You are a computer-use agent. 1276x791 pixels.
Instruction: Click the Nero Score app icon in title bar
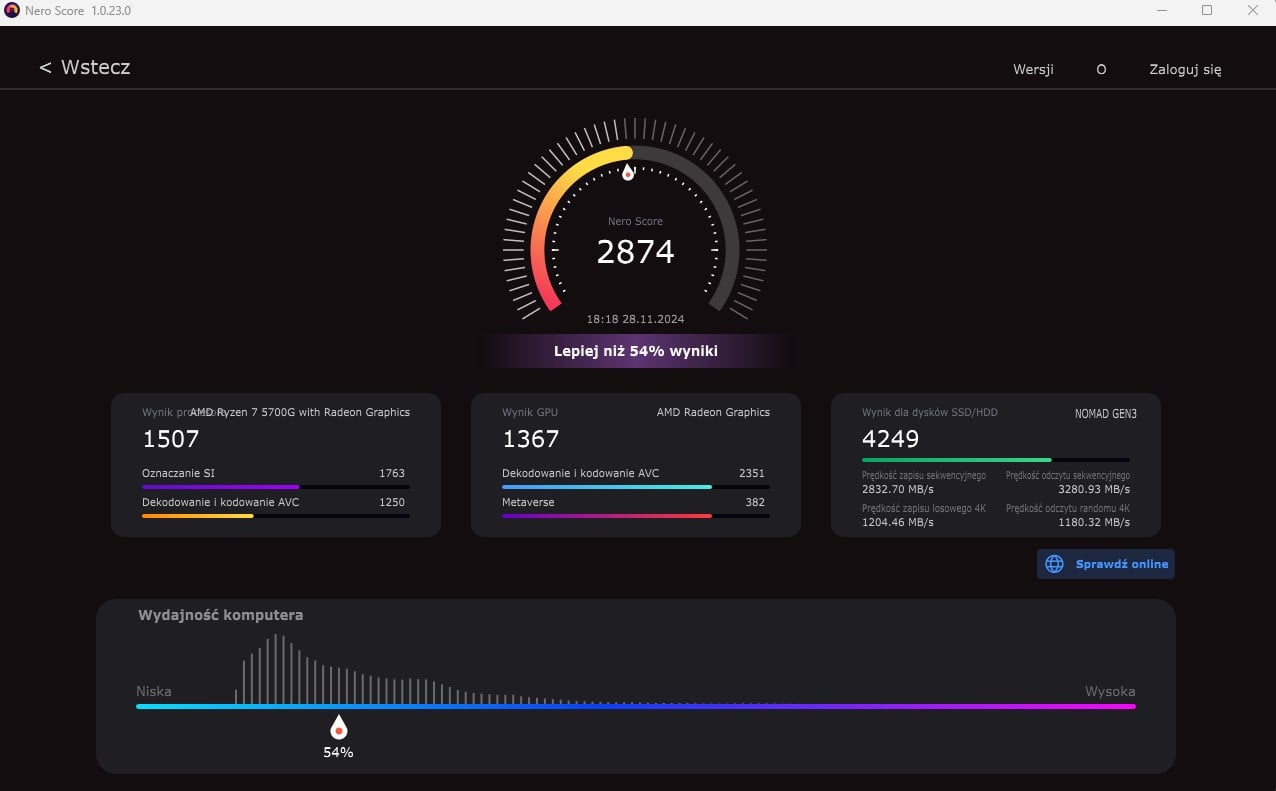coord(12,11)
